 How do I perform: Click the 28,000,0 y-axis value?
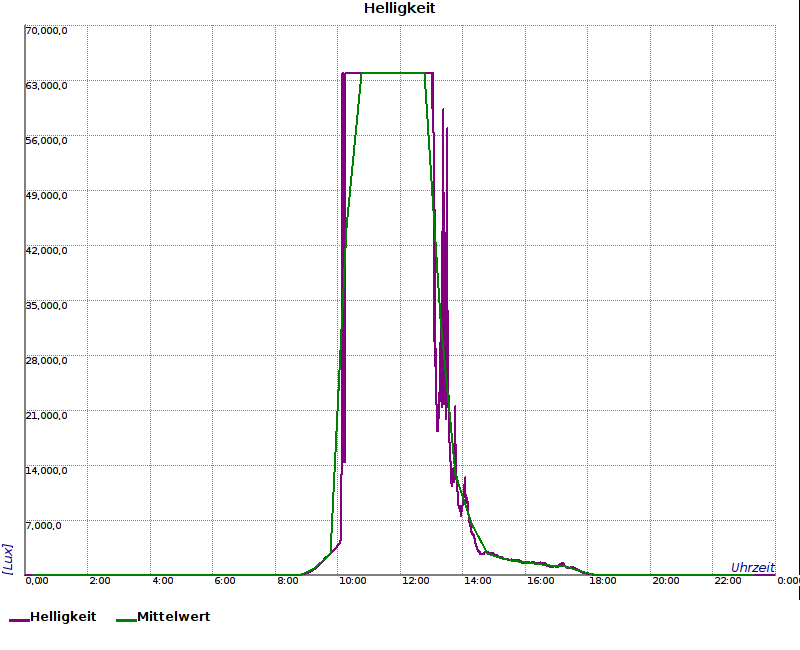[x=46, y=361]
